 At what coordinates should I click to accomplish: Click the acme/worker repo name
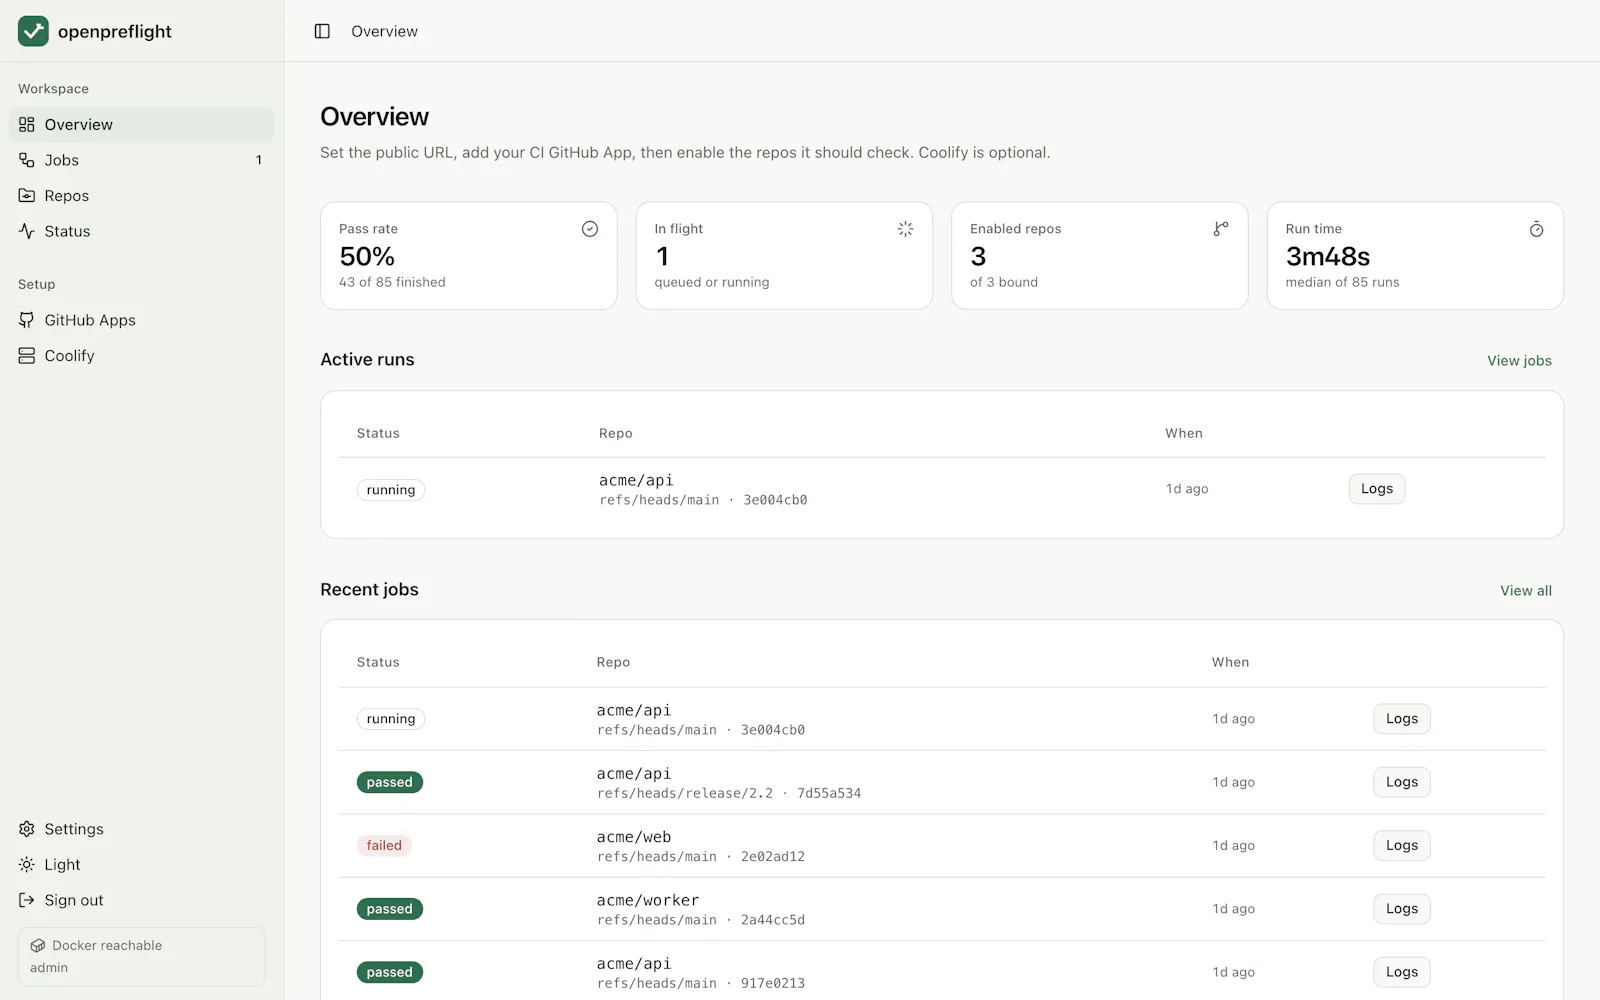pyautogui.click(x=648, y=900)
